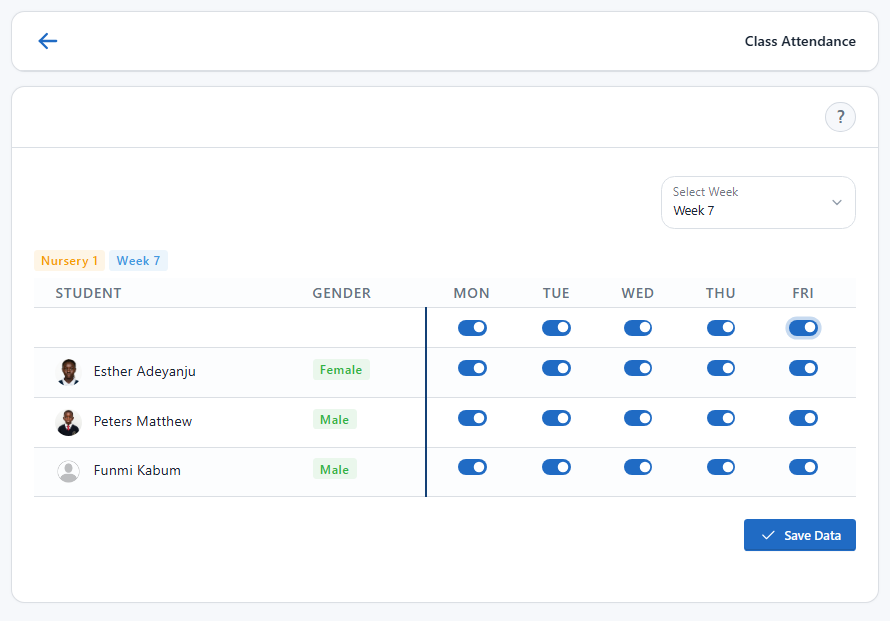Disable Peters Matthew's Tuesday attendance
Viewport: 890px width, 621px height.
pyautogui.click(x=556, y=418)
